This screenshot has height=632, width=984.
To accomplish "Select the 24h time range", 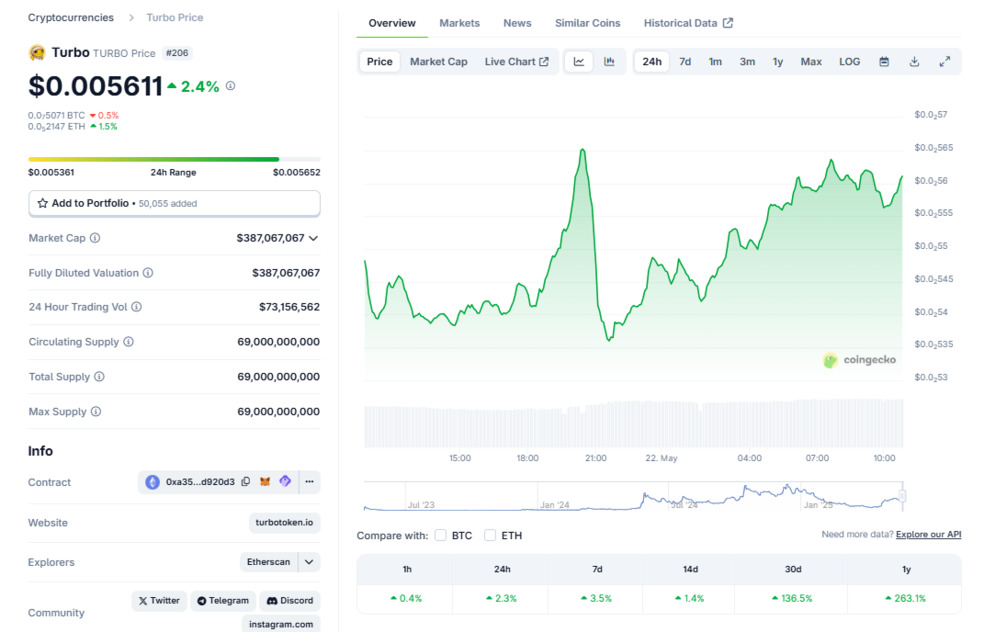I will (x=652, y=62).
